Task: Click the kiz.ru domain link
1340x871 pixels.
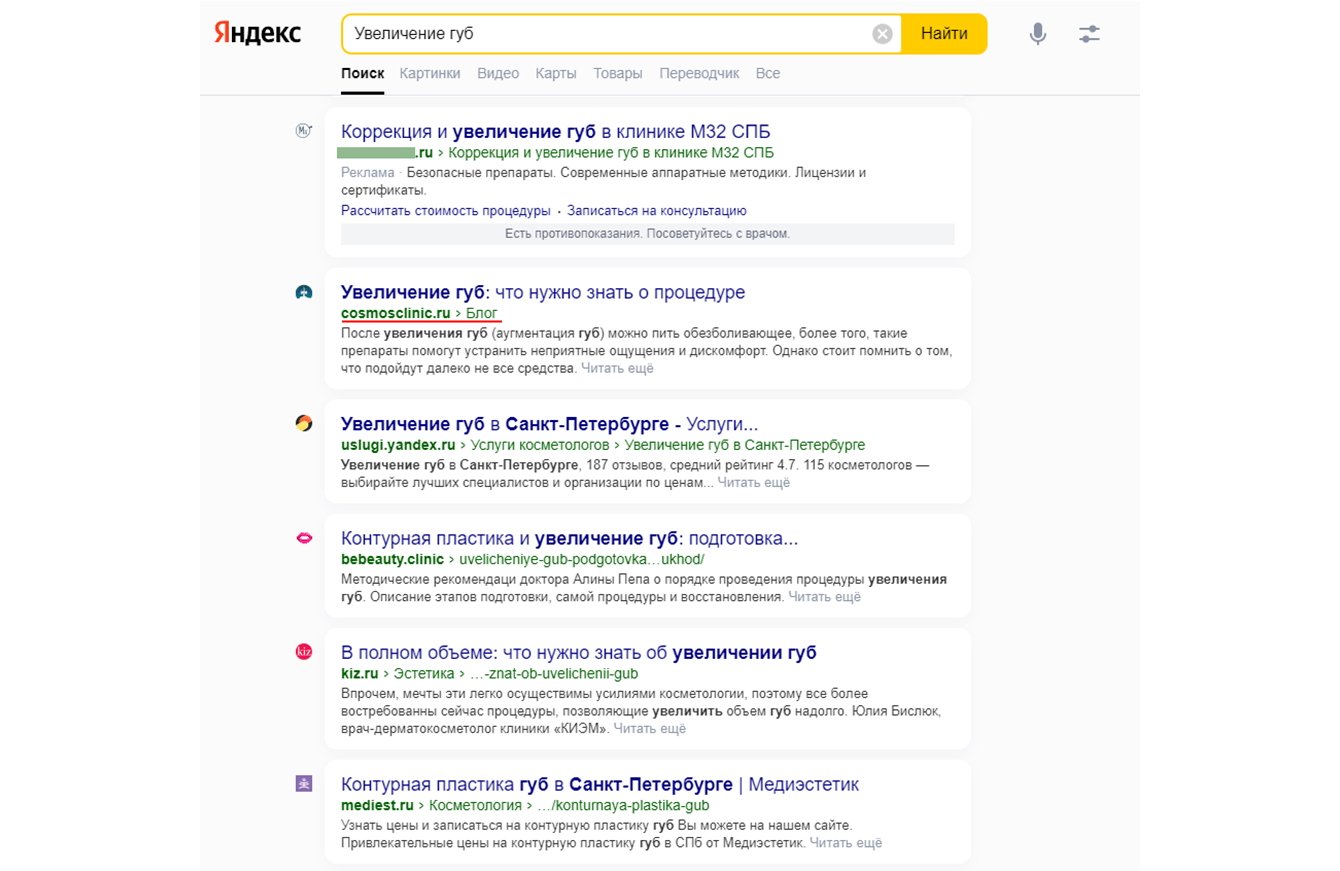Action: (359, 673)
